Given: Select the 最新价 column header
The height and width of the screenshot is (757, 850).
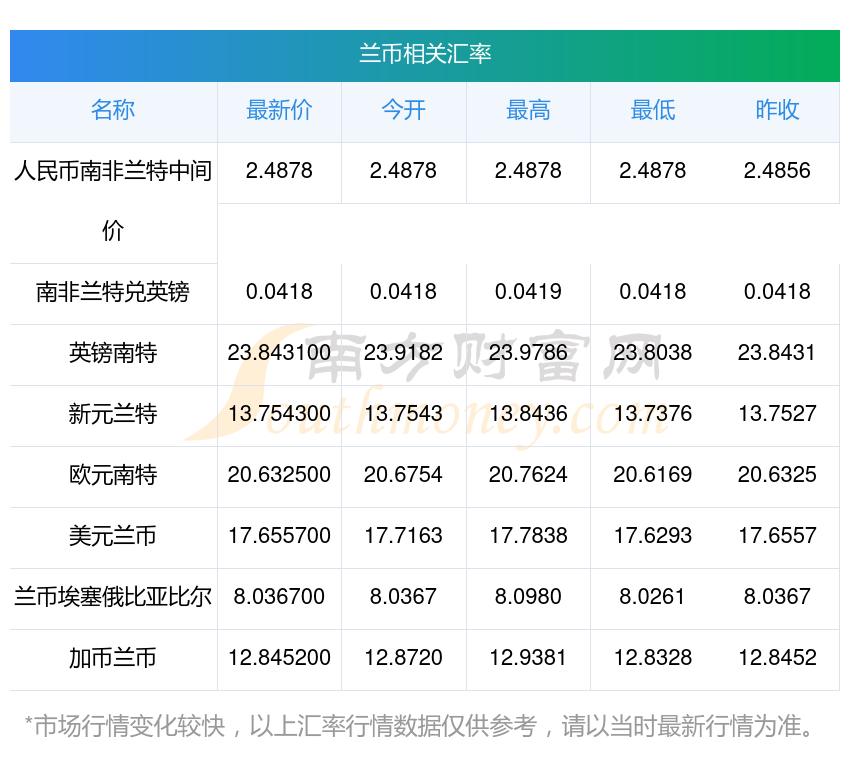Looking at the screenshot, I should 279,110.
